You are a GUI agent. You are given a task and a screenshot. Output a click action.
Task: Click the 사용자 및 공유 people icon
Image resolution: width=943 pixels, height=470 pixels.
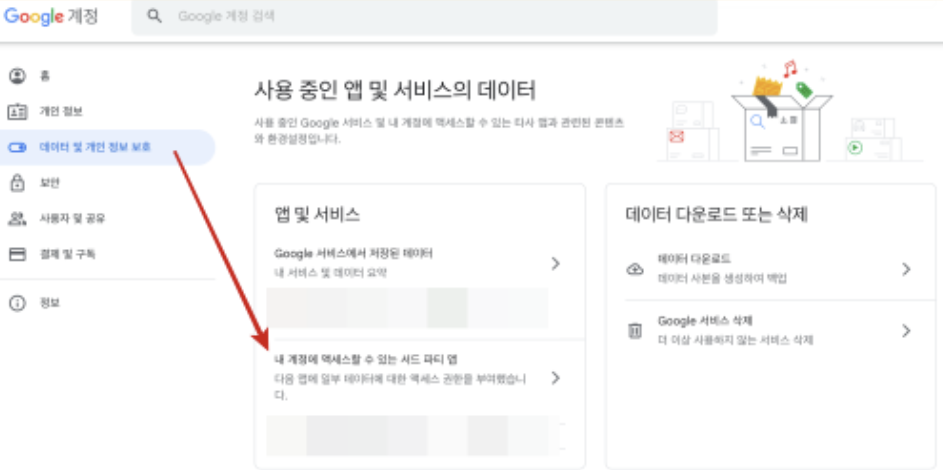(17, 218)
